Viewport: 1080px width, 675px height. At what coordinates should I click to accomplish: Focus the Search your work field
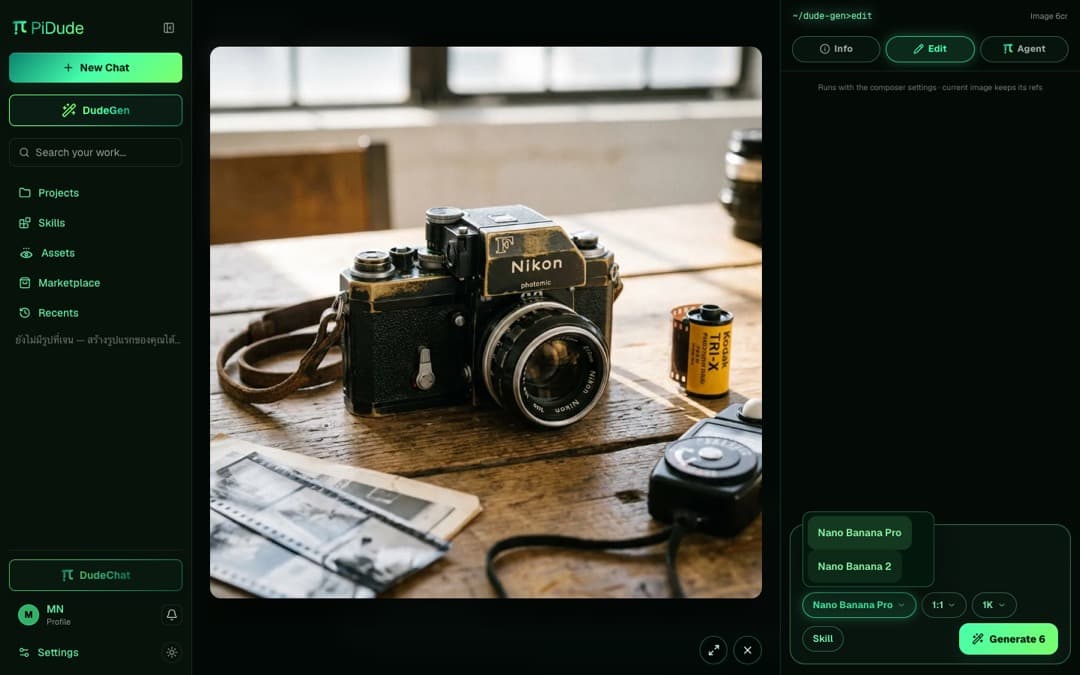pos(96,152)
